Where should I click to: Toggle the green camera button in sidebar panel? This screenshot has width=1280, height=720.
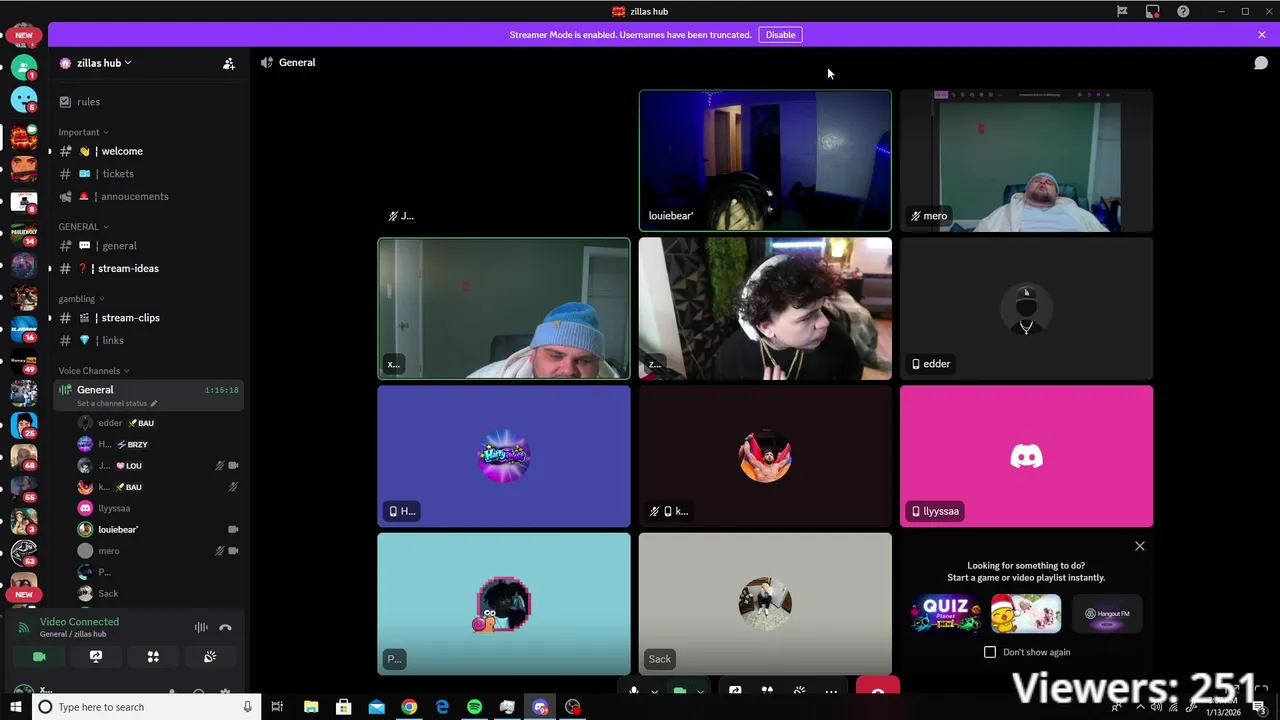pos(39,657)
